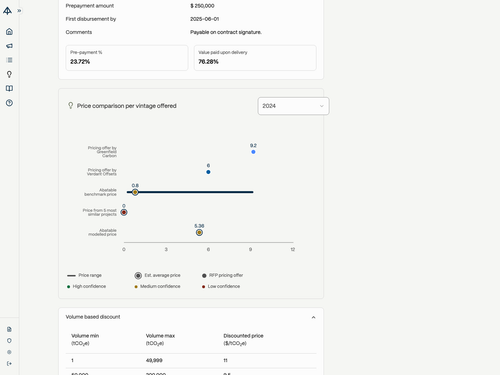Click the grey user avatar dot
Screen dimensions: 500x375
tap(9, 352)
